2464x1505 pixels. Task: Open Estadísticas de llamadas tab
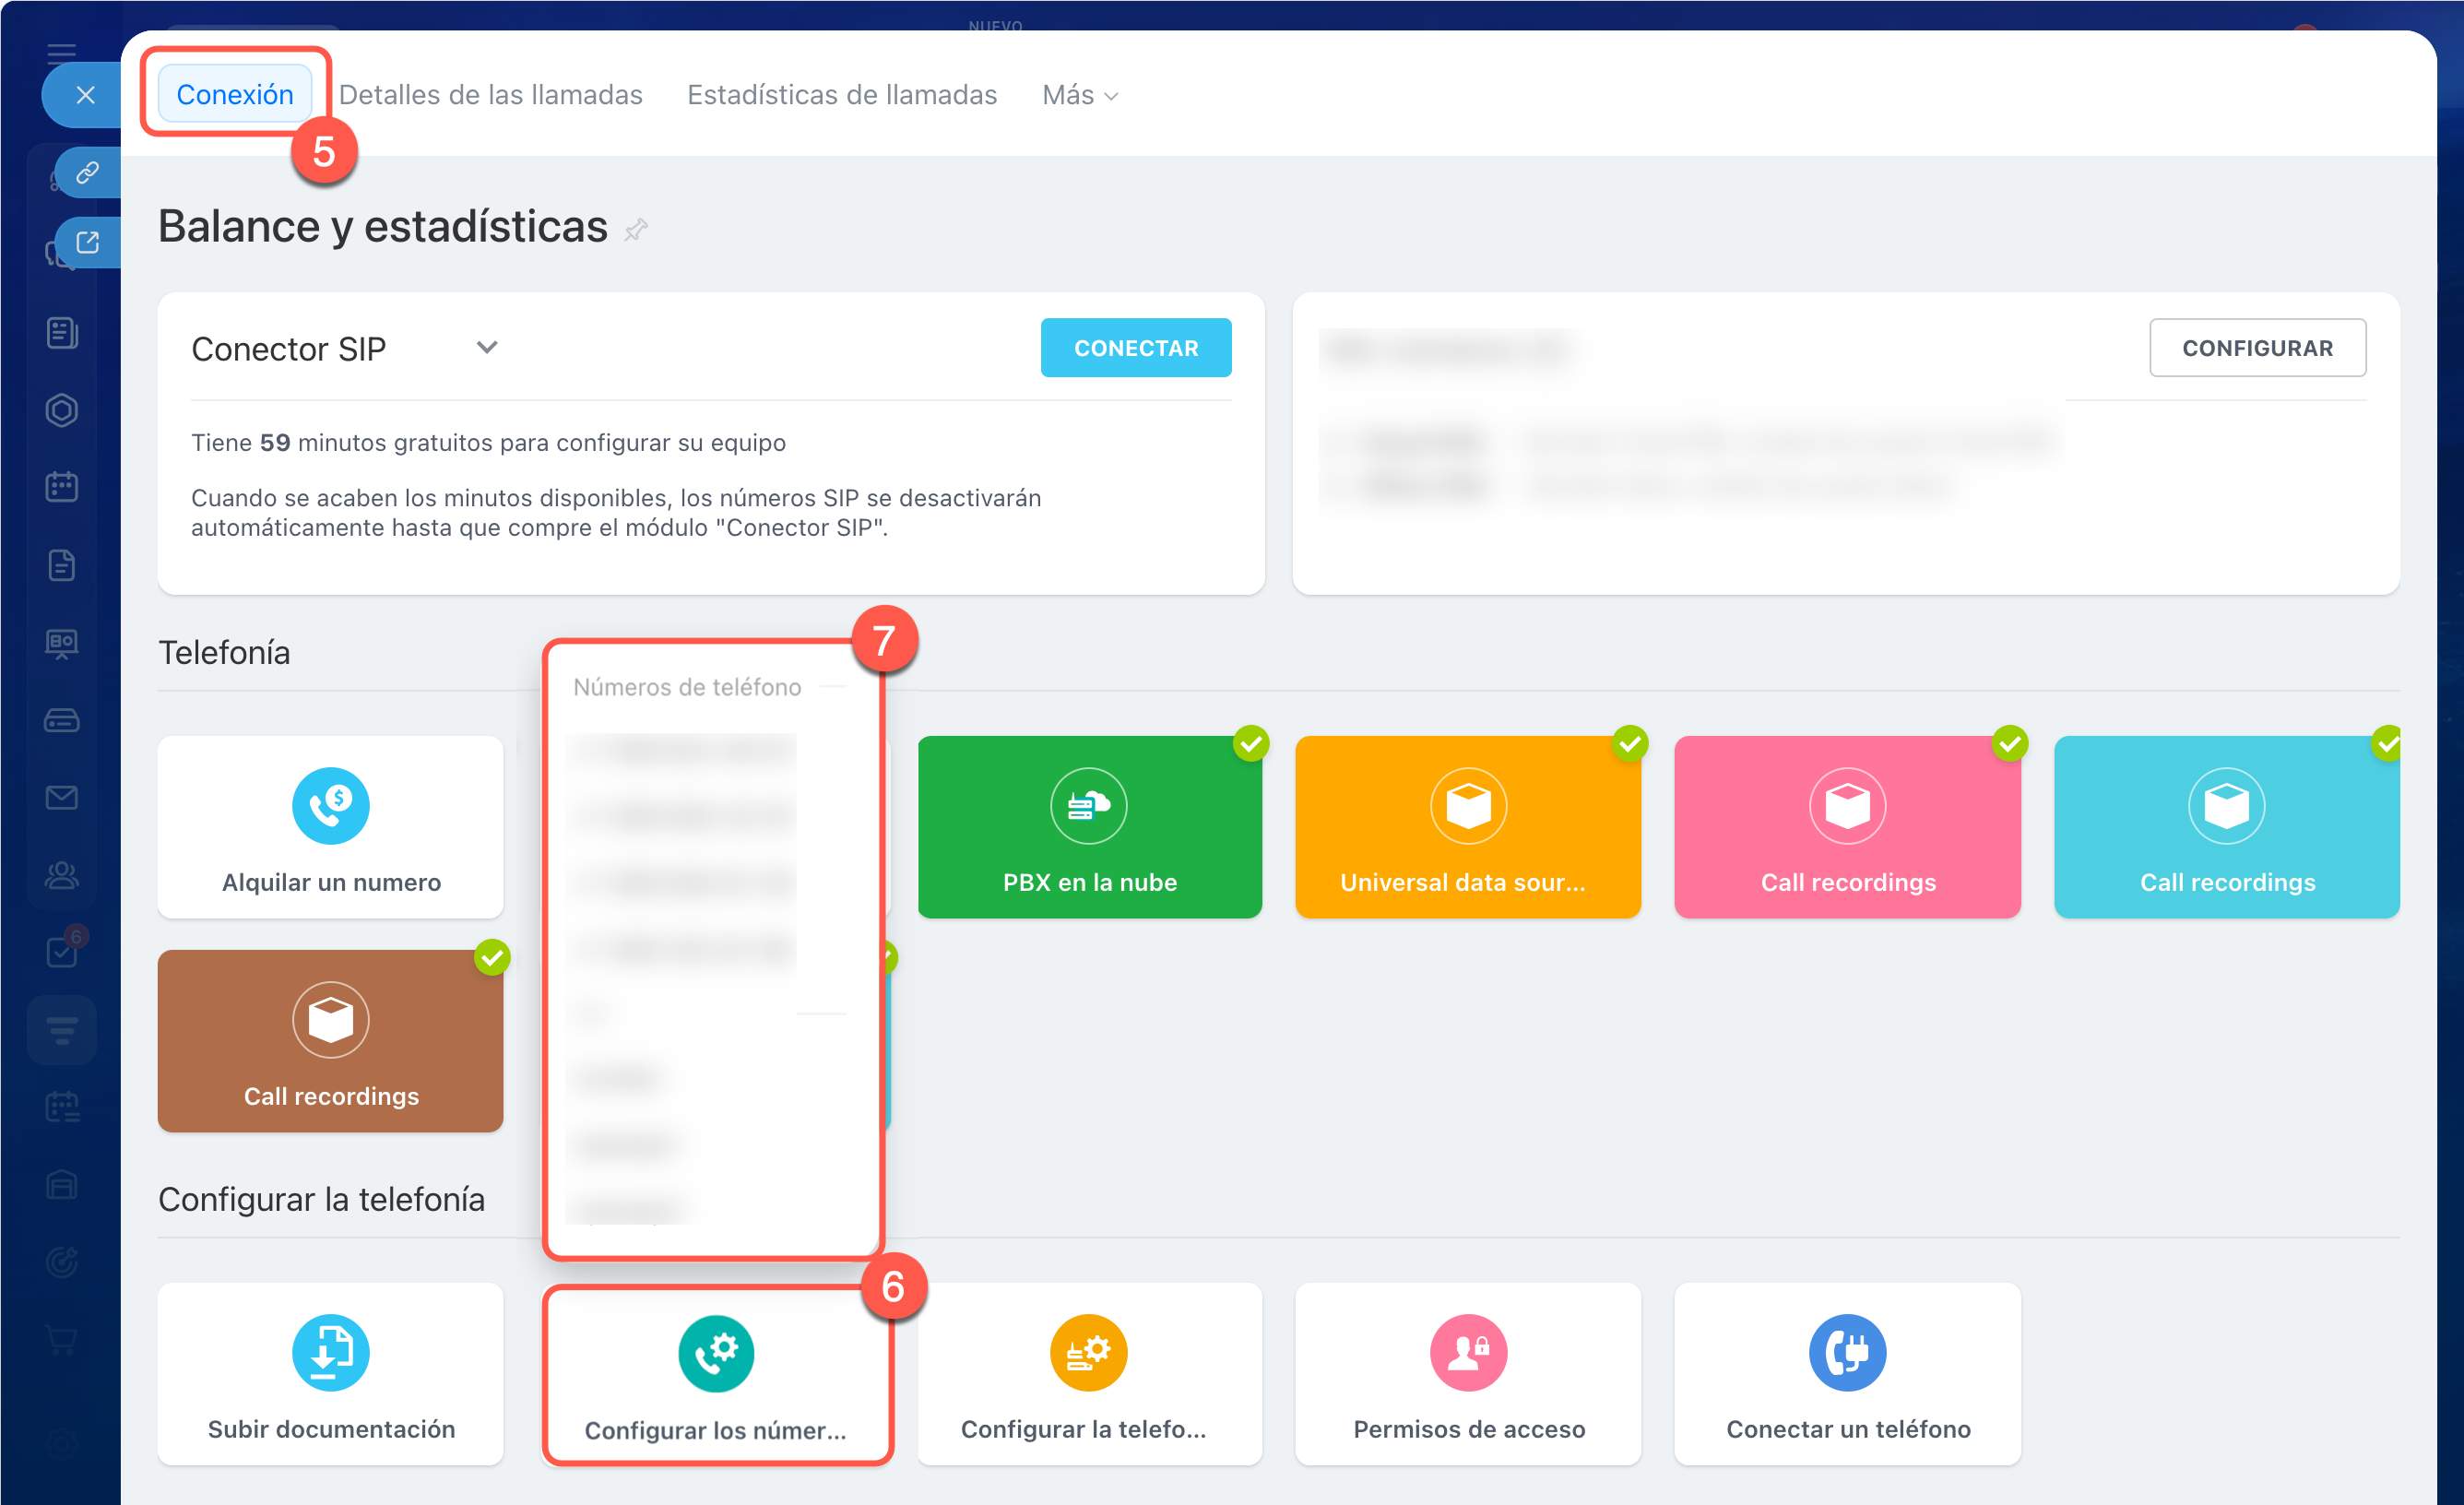[841, 95]
